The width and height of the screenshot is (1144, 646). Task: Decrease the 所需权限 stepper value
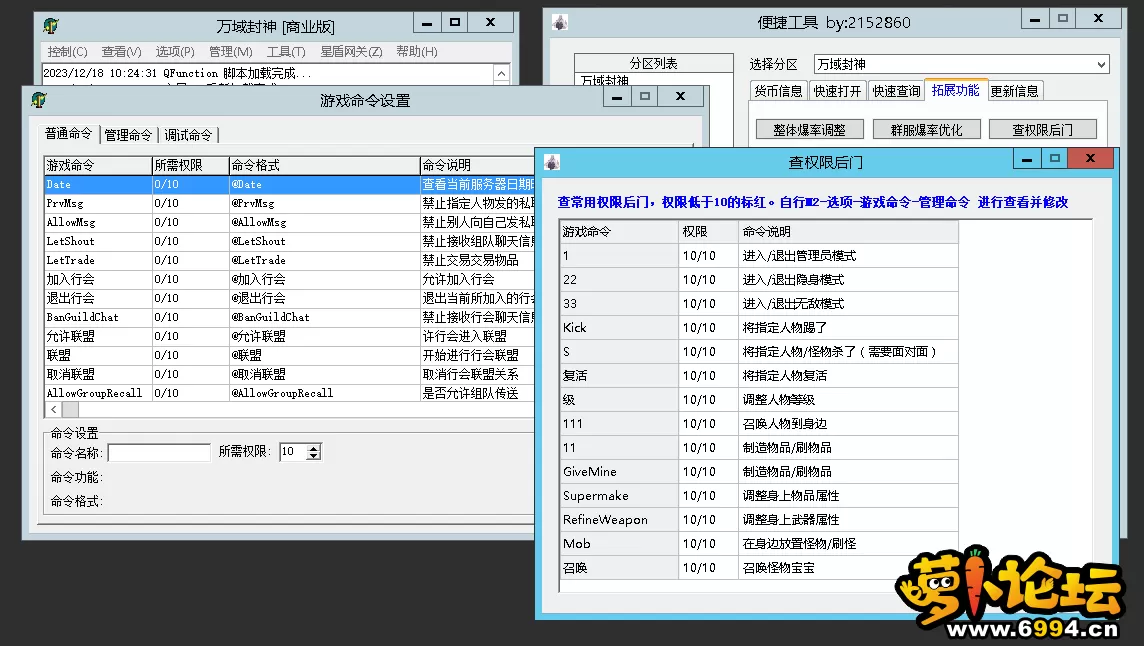(x=314, y=457)
